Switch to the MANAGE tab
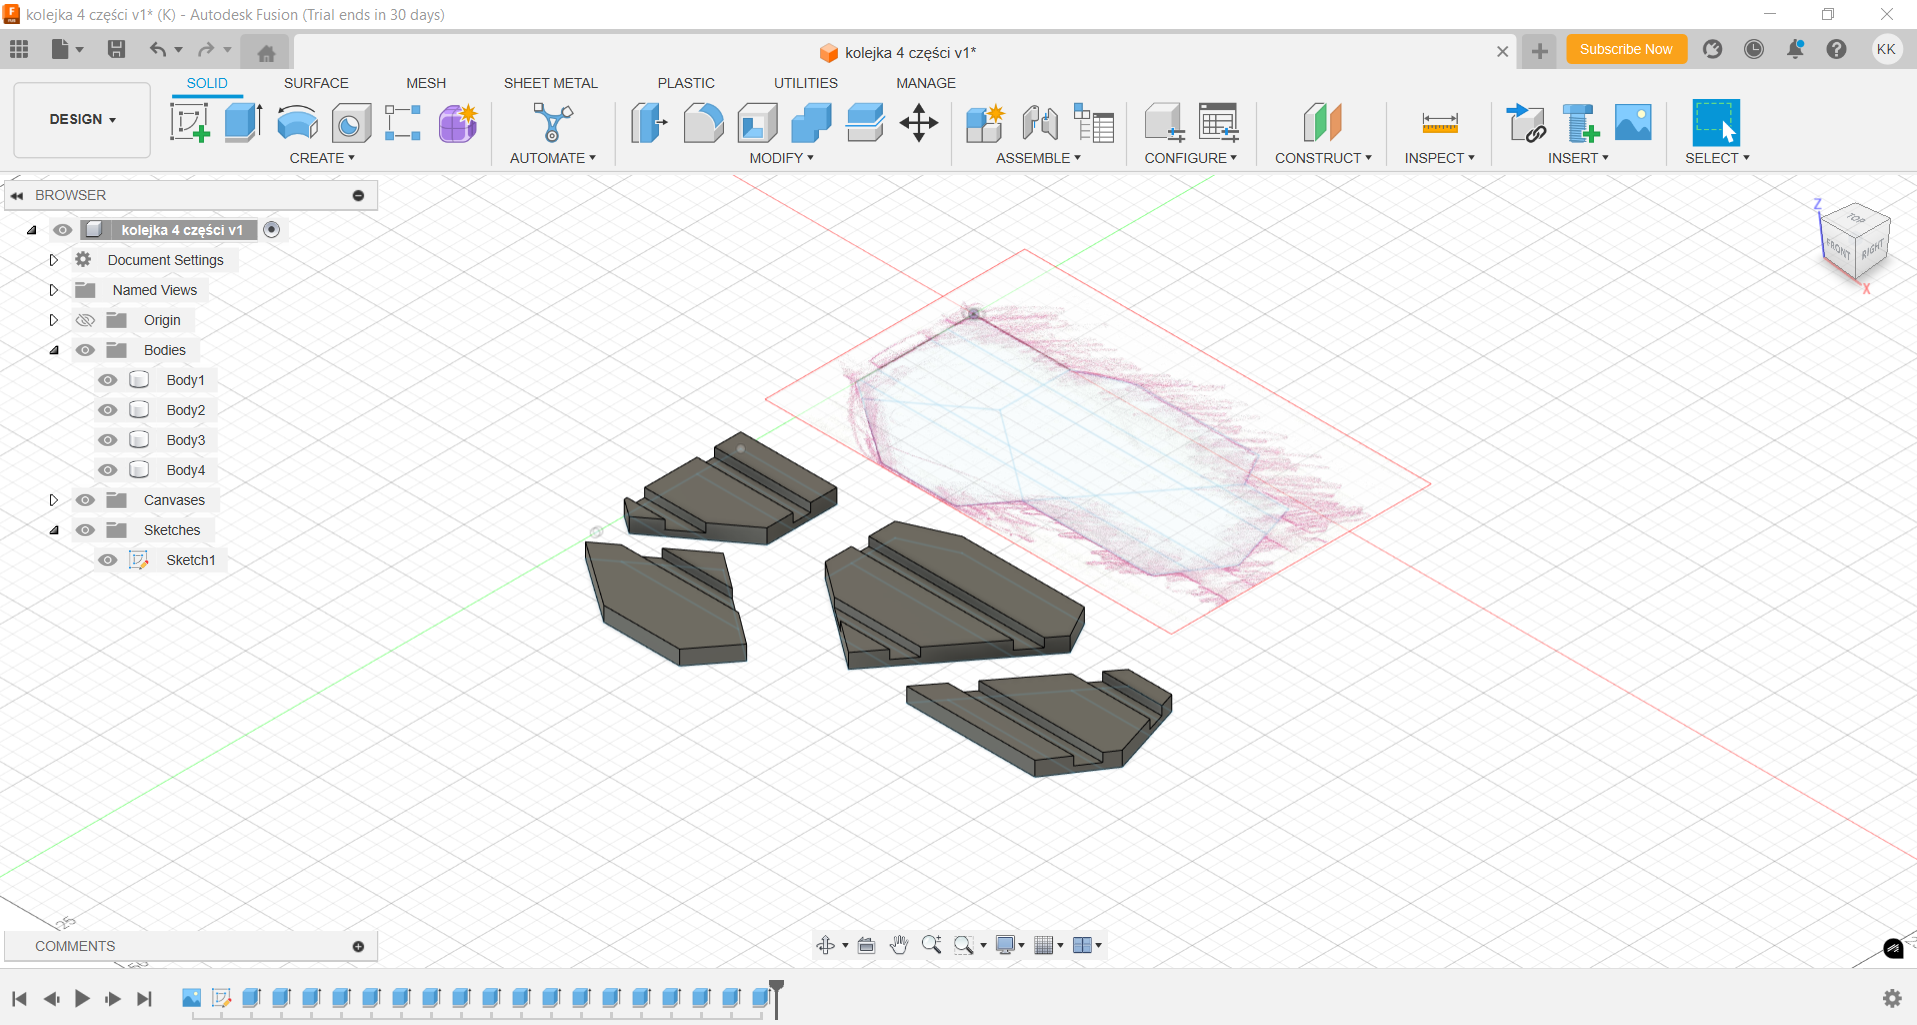This screenshot has height=1025, width=1917. [926, 83]
